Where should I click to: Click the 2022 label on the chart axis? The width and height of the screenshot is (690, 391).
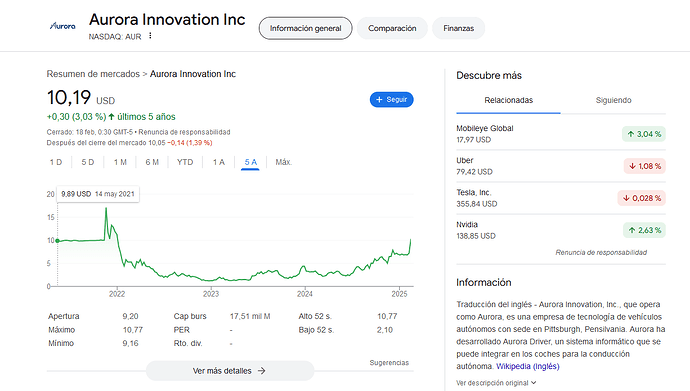(117, 294)
